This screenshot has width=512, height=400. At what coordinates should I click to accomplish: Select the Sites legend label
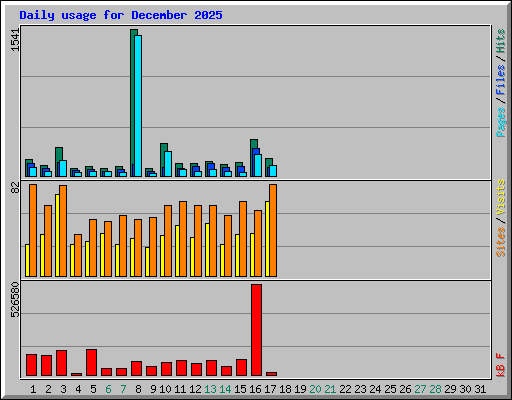pos(501,242)
